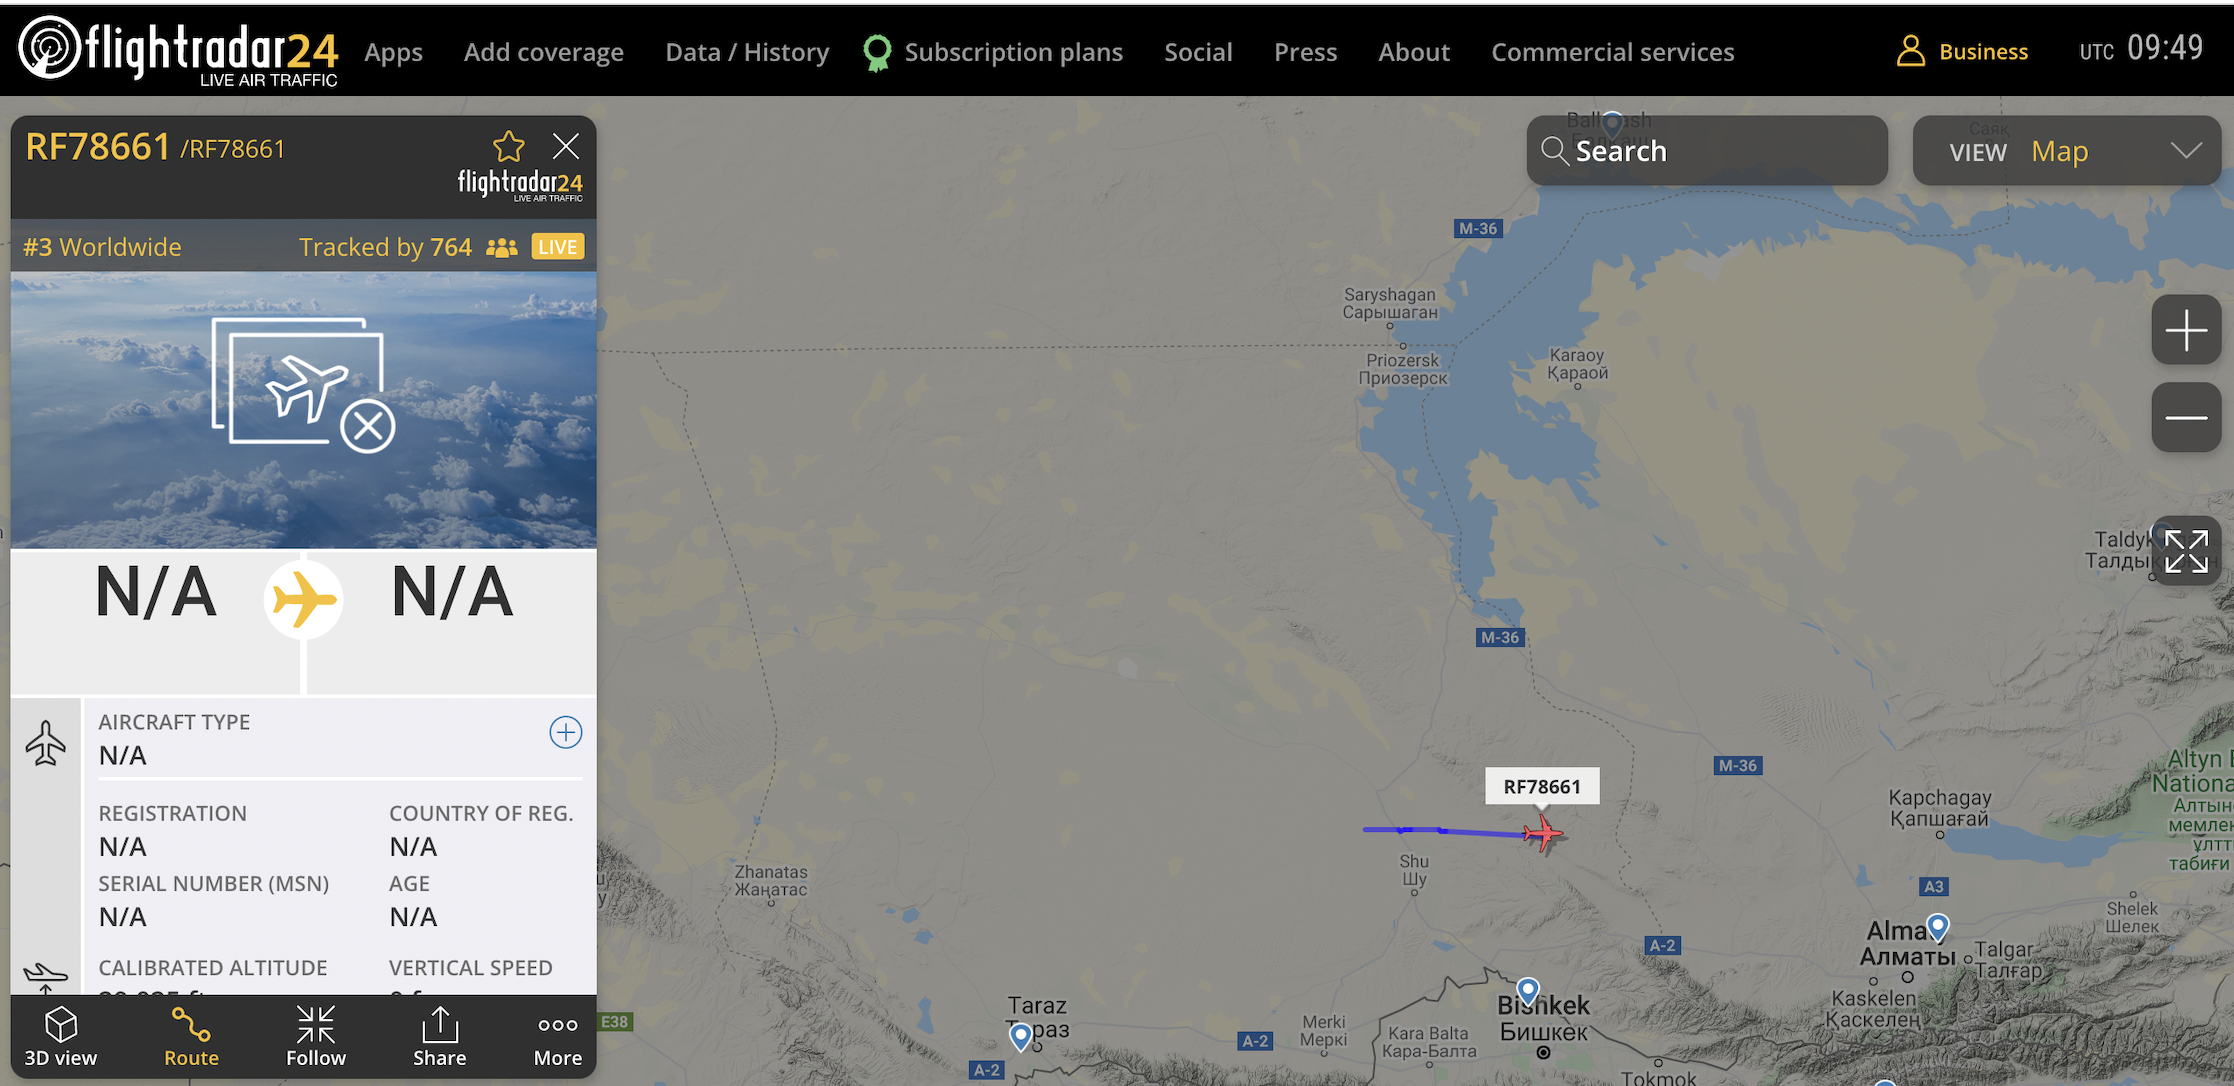Open the VIEW Map dropdown
The width and height of the screenshot is (2234, 1086).
[x=2067, y=151]
